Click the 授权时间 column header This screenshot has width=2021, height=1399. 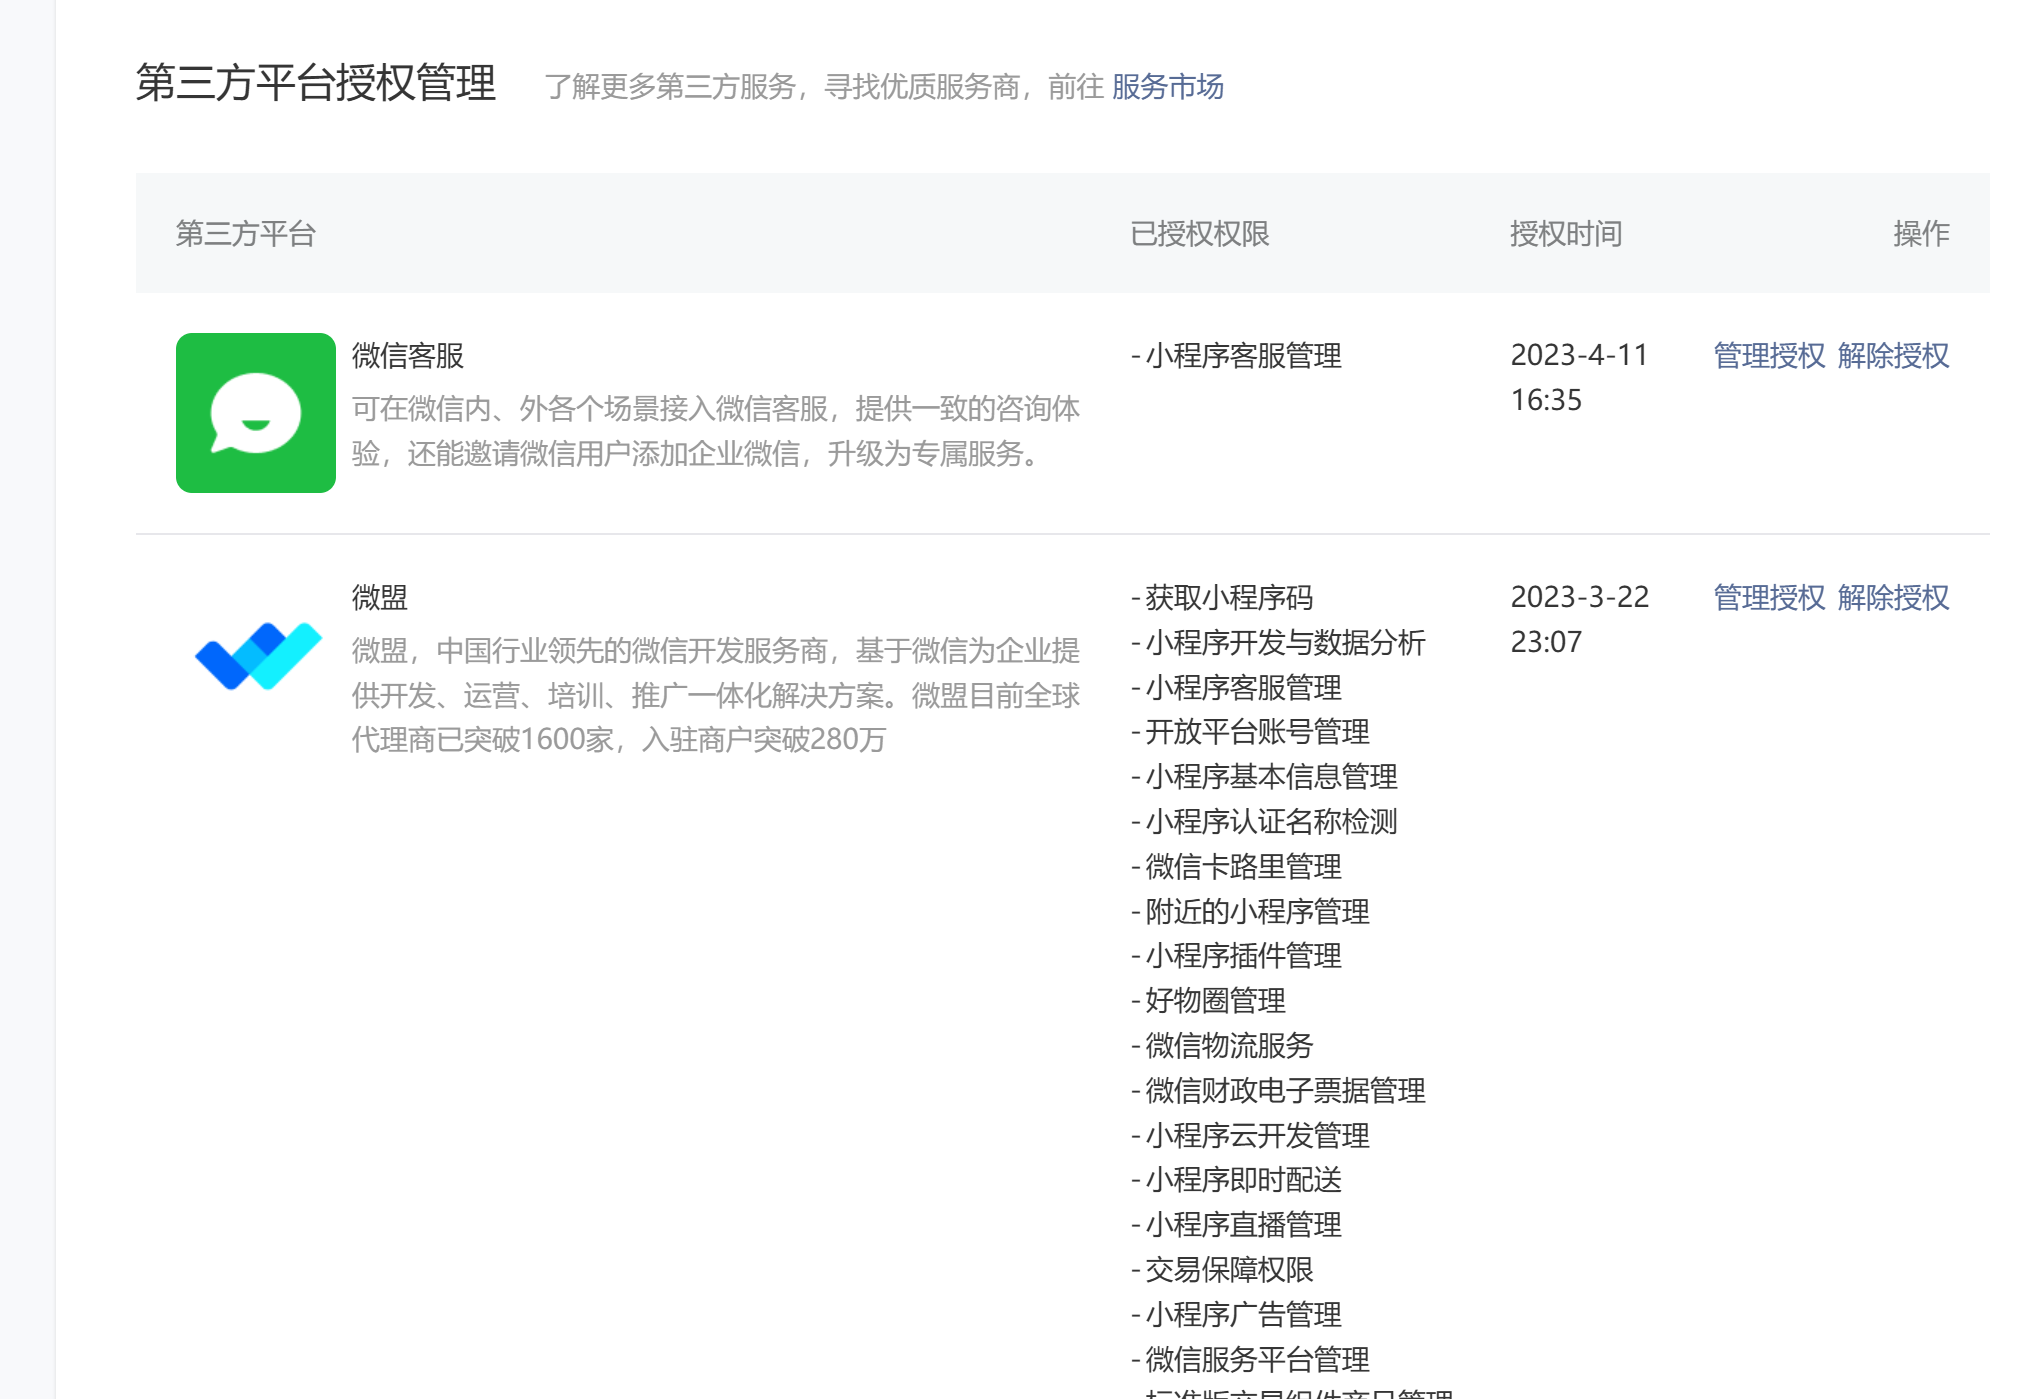click(1565, 233)
